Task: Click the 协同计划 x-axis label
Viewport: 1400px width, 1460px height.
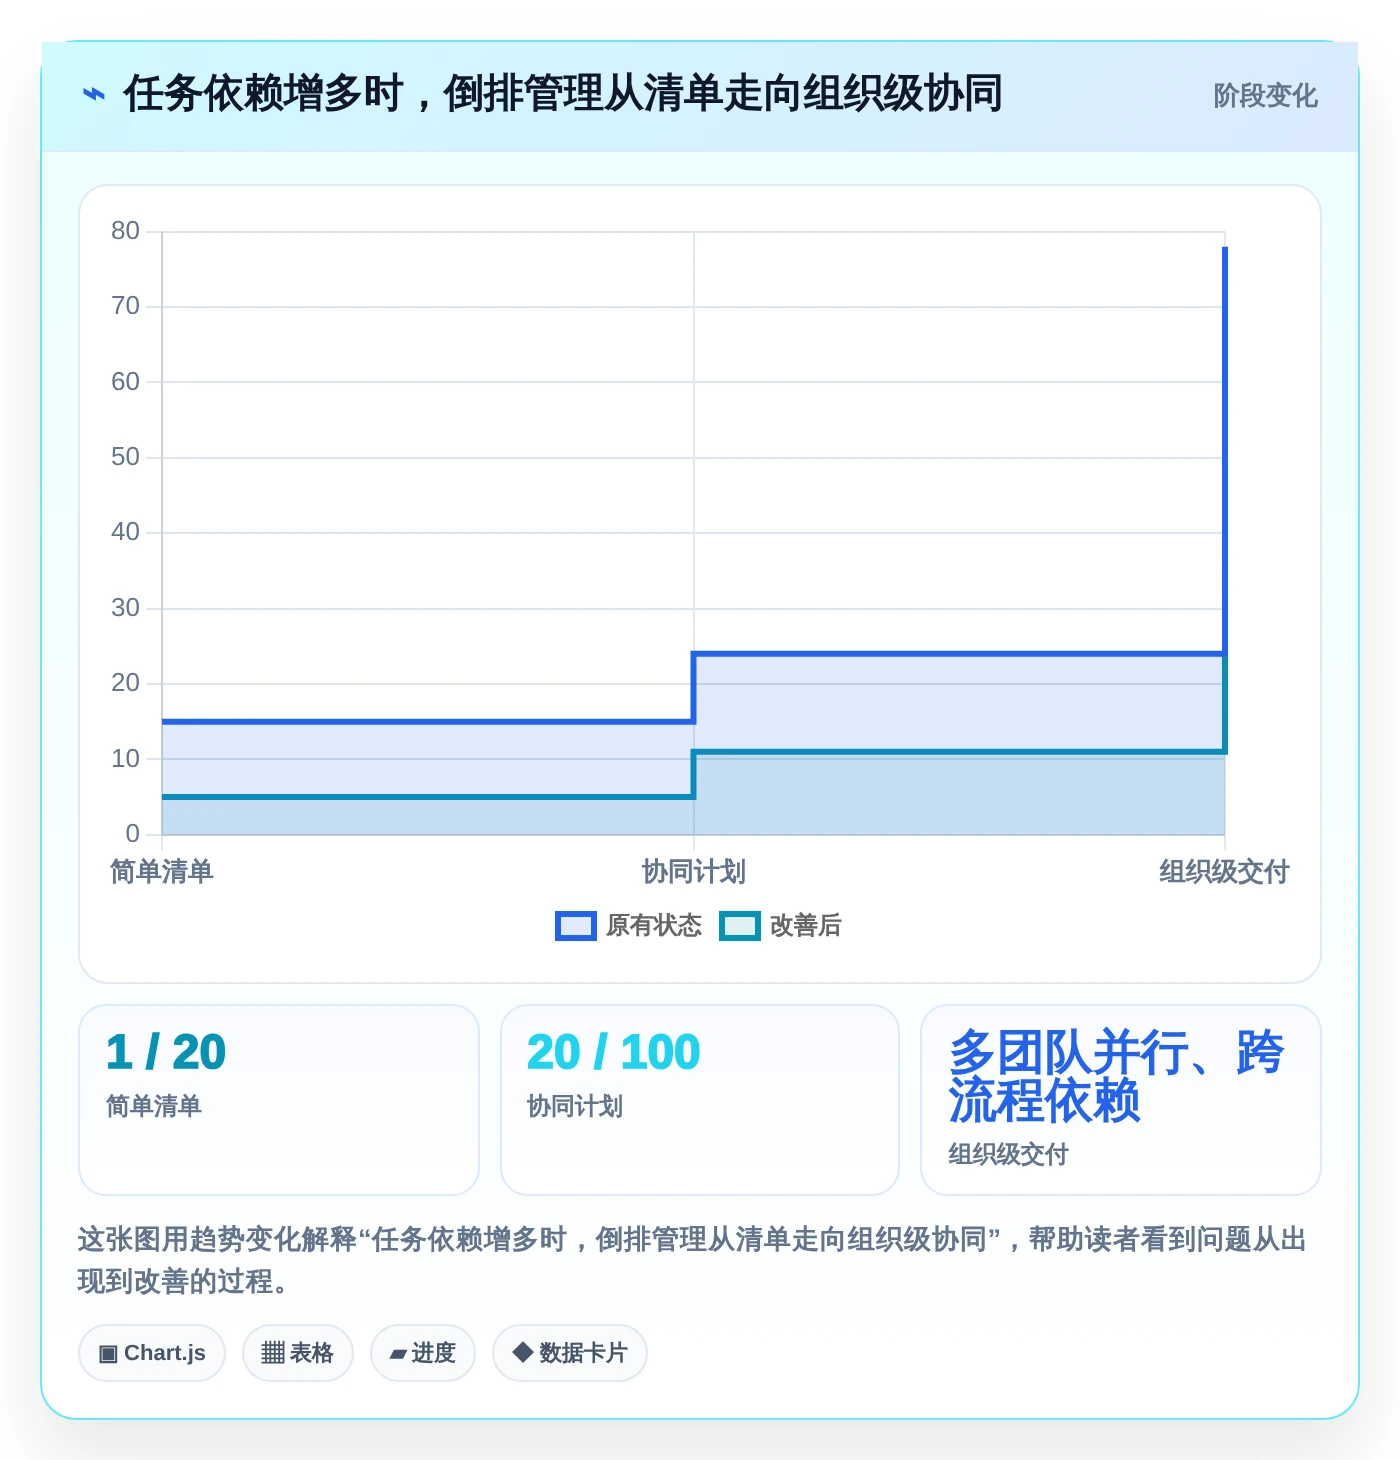Action: pos(694,872)
